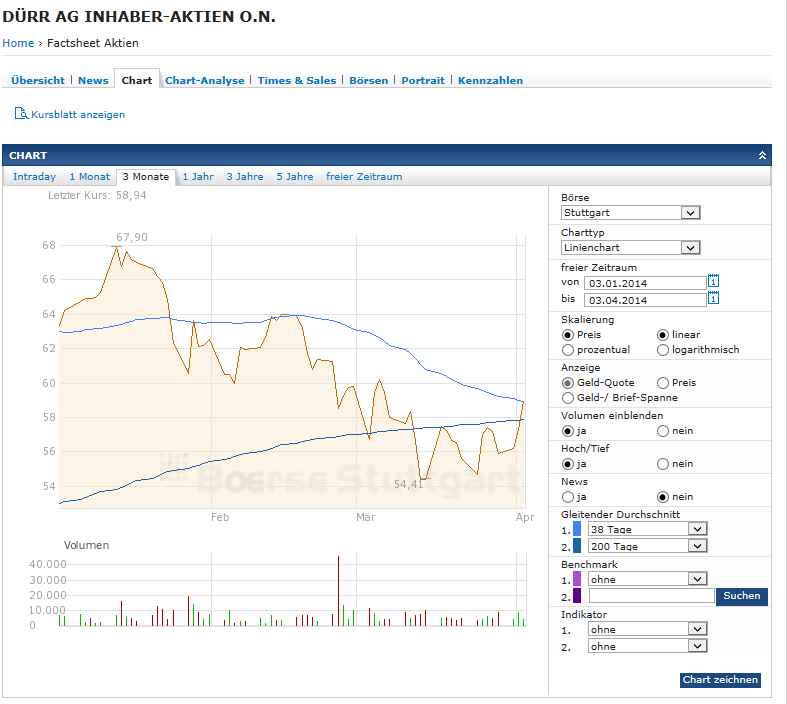Click the light blue 38 Tage color swatch

point(577,529)
